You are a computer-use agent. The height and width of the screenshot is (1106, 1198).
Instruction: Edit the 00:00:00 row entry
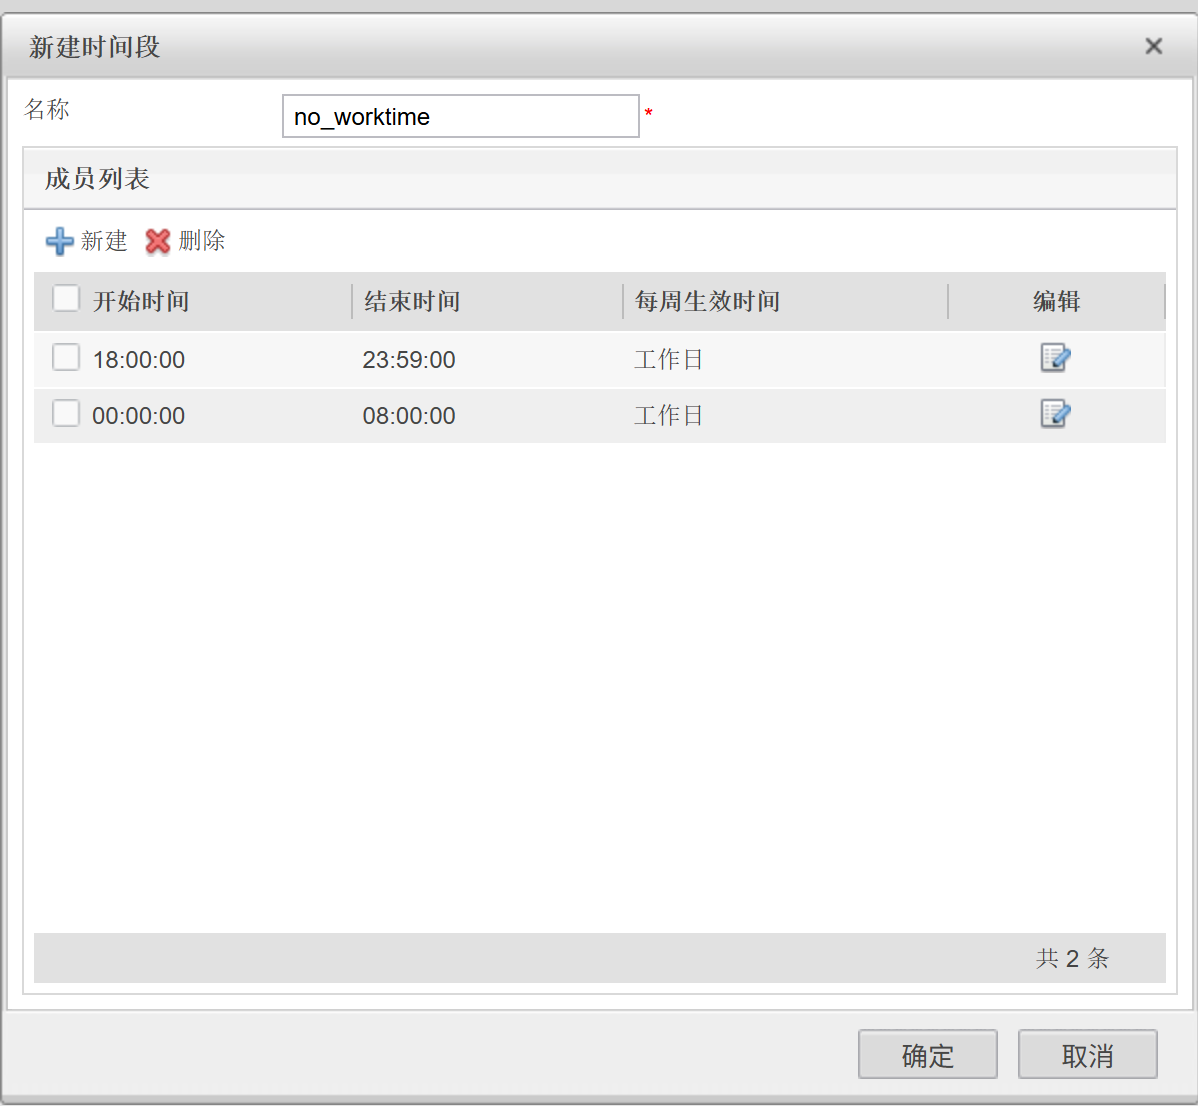pyautogui.click(x=1055, y=414)
